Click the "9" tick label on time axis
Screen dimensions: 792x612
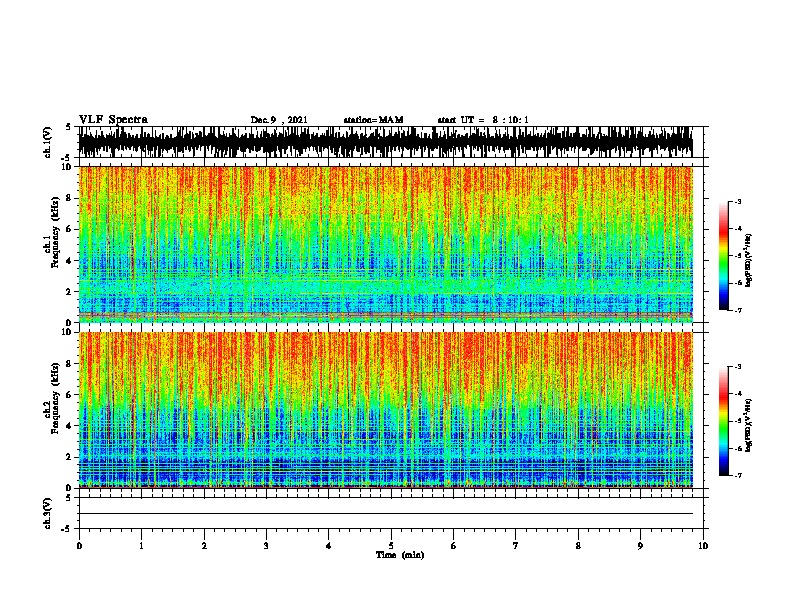coord(640,546)
